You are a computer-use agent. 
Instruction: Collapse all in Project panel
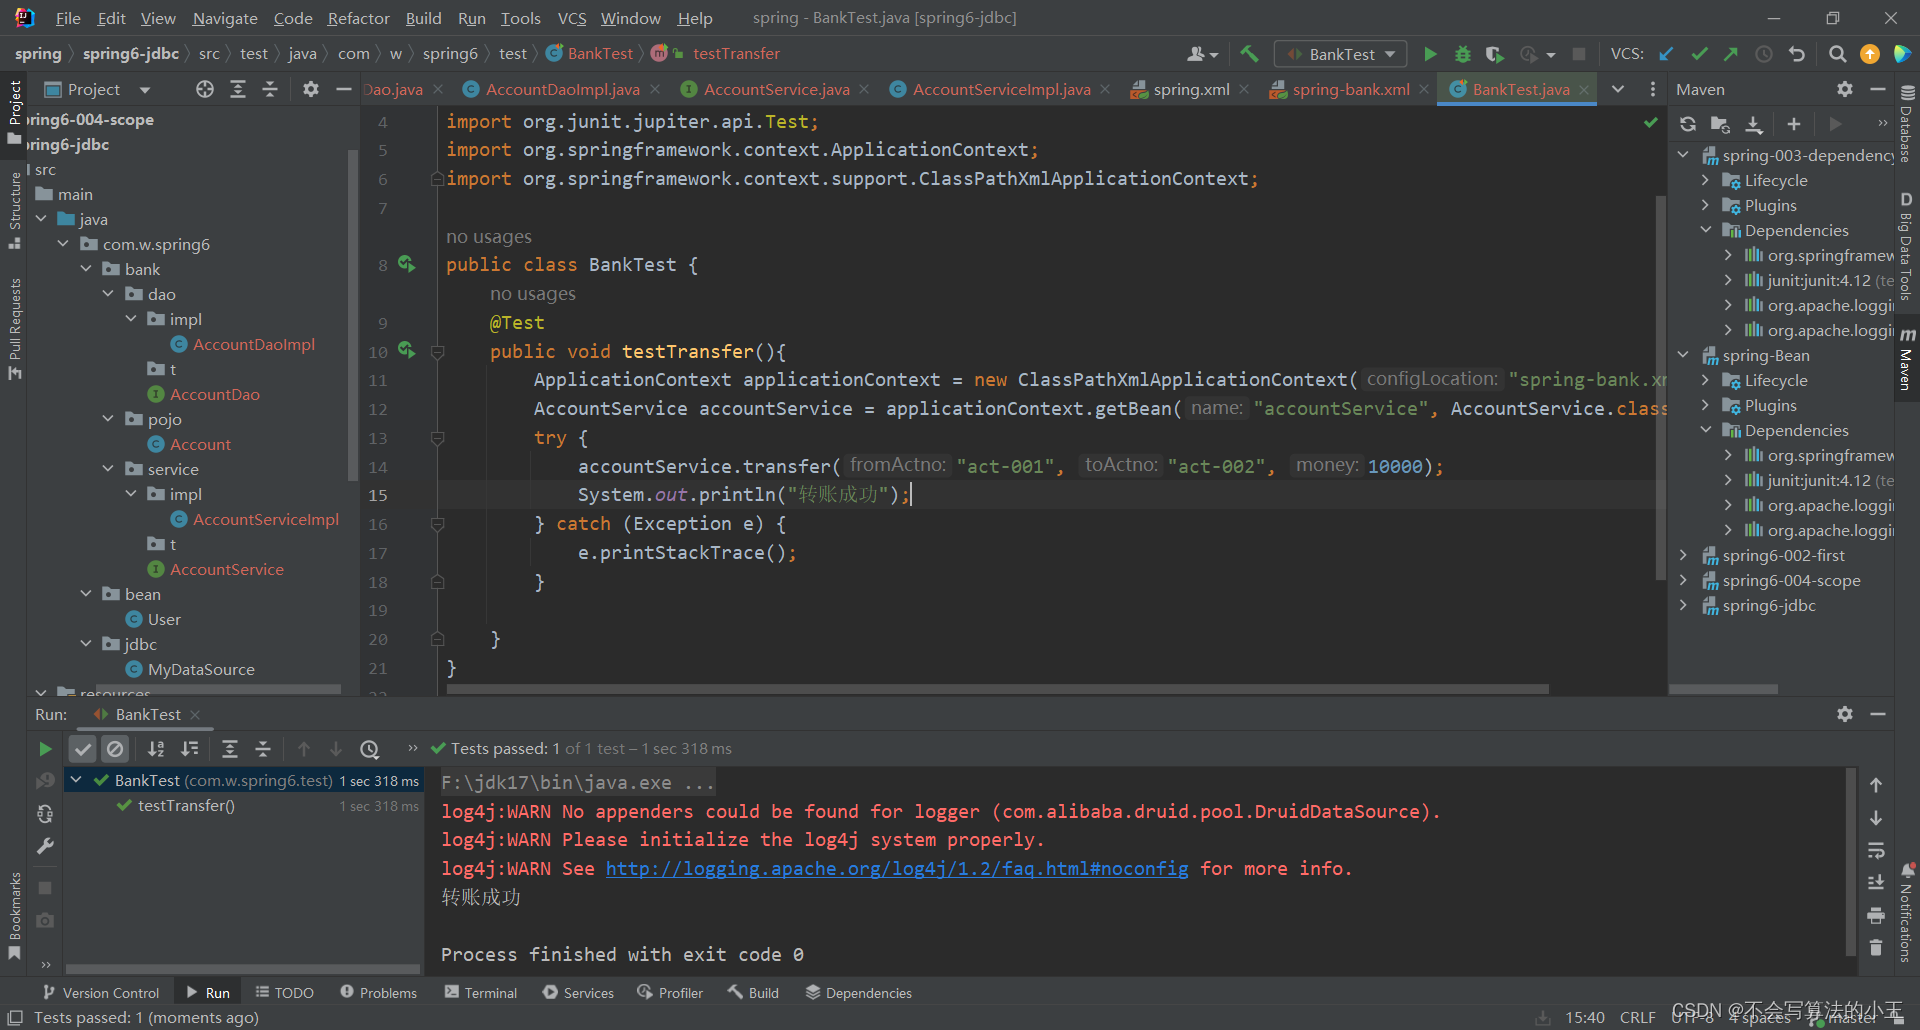(x=270, y=89)
